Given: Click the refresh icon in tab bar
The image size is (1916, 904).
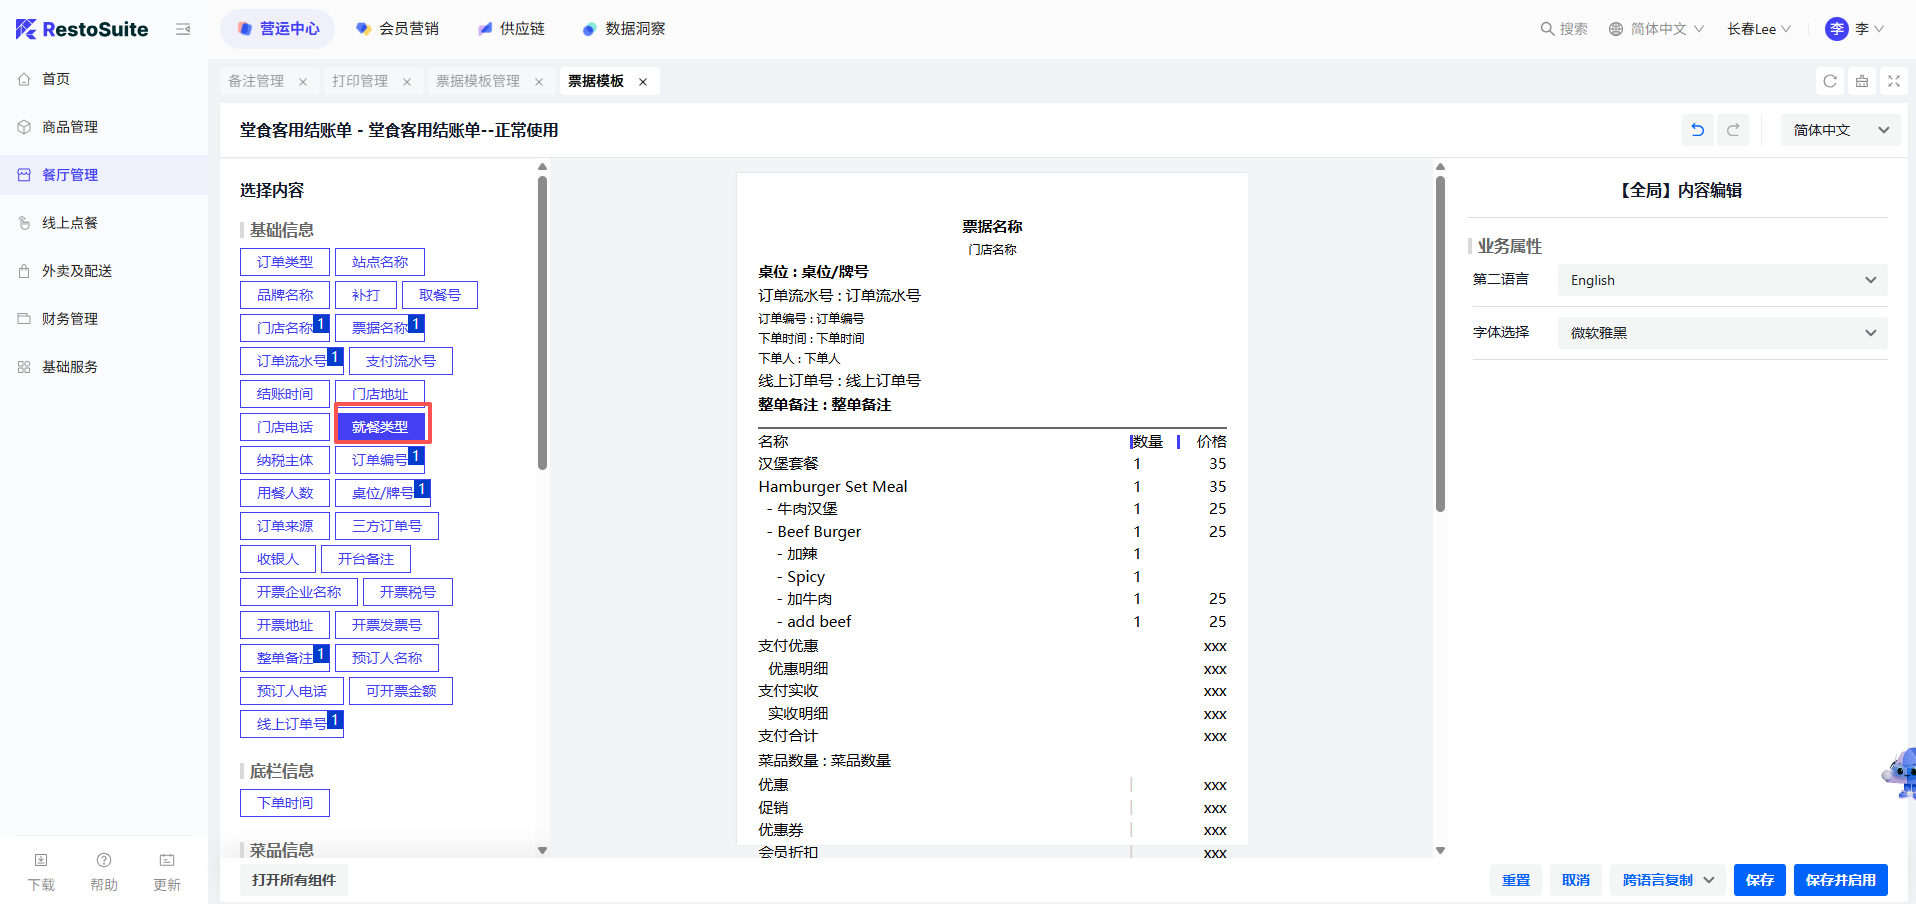Looking at the screenshot, I should [1830, 81].
